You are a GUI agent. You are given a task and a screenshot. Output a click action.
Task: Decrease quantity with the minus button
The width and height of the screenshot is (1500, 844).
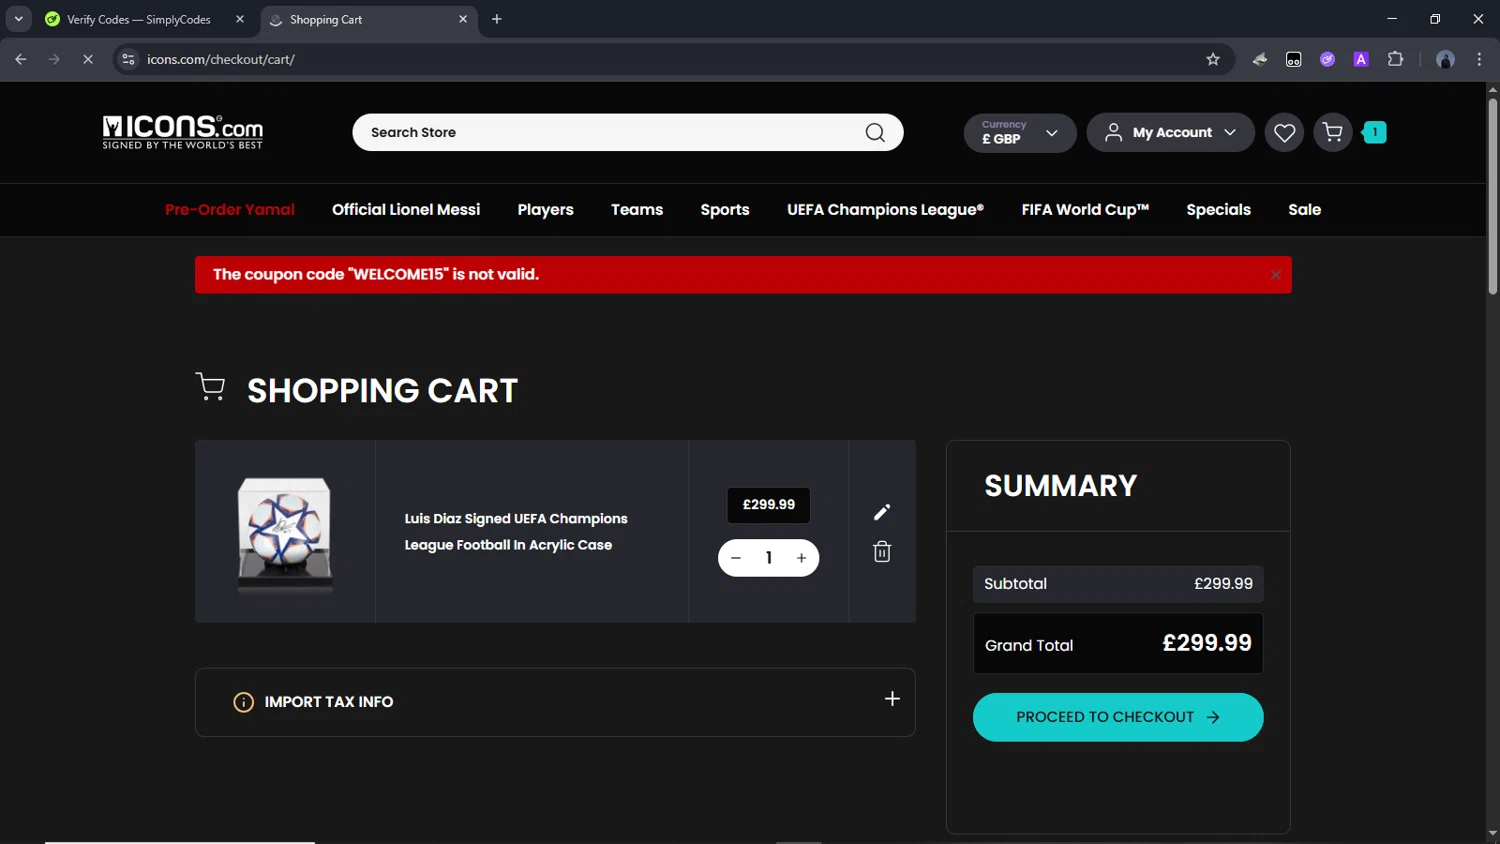click(x=736, y=558)
